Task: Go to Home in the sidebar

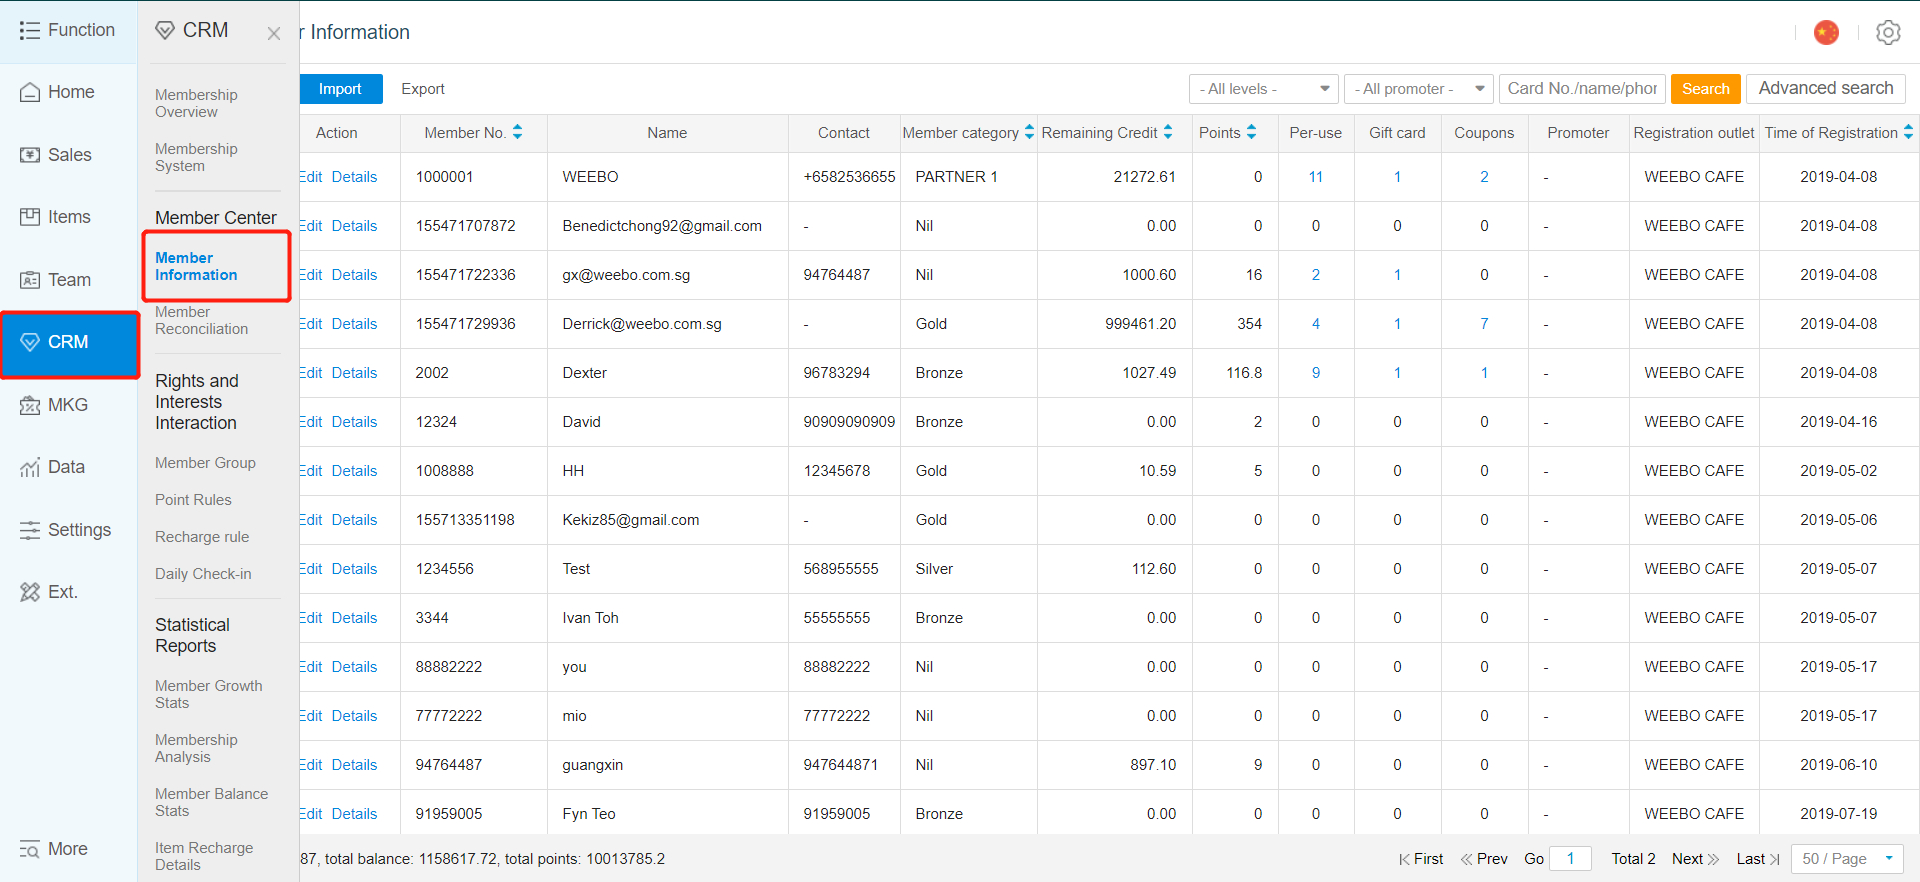Action: click(x=69, y=92)
